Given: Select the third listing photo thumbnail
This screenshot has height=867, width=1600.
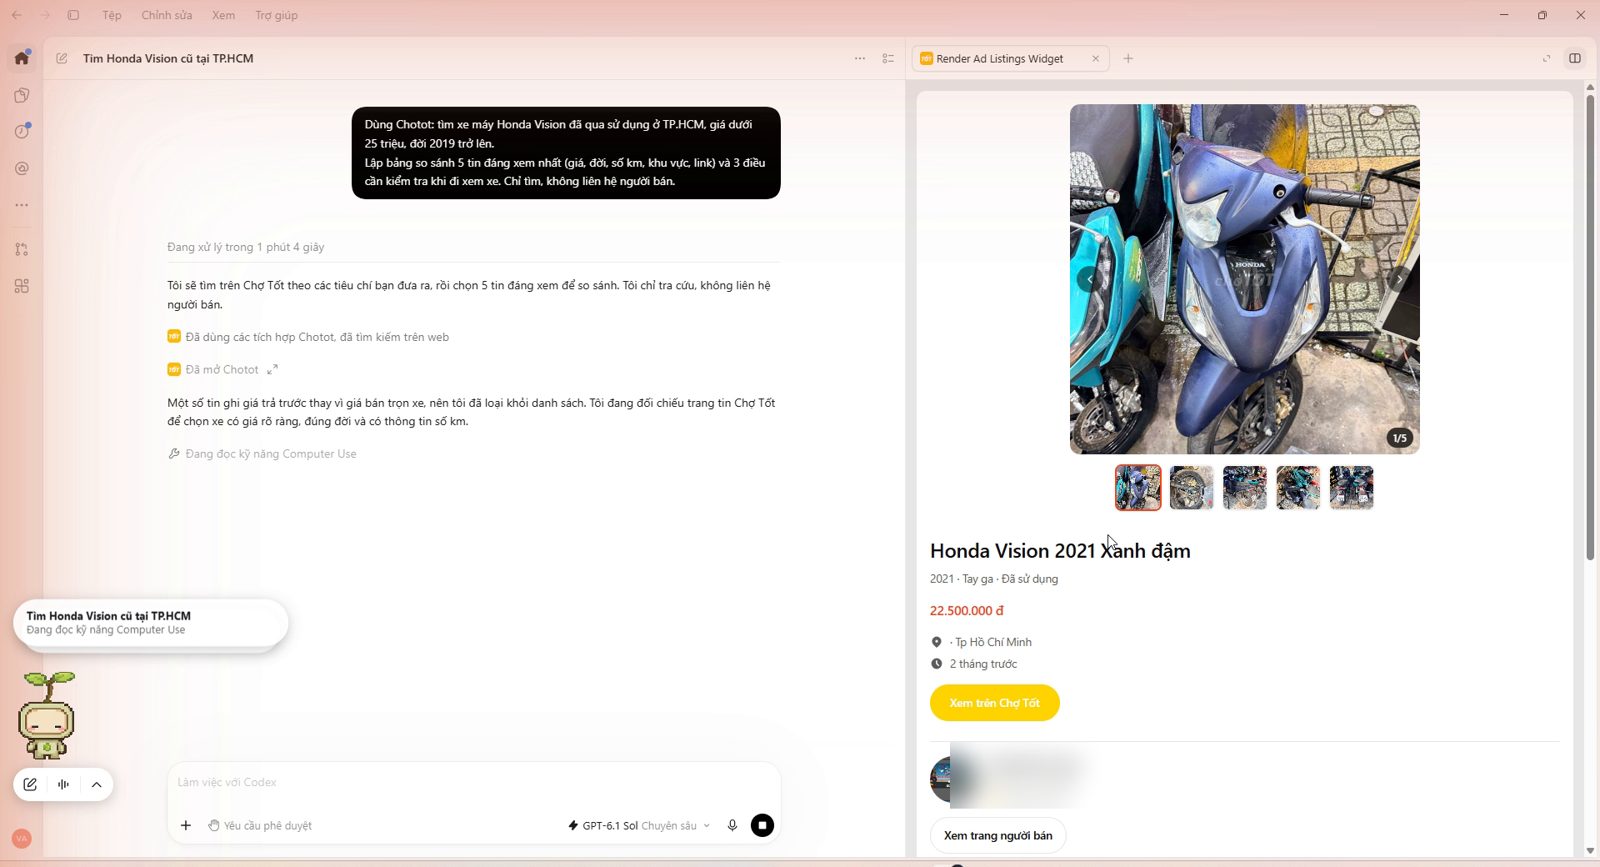Looking at the screenshot, I should click(x=1245, y=488).
